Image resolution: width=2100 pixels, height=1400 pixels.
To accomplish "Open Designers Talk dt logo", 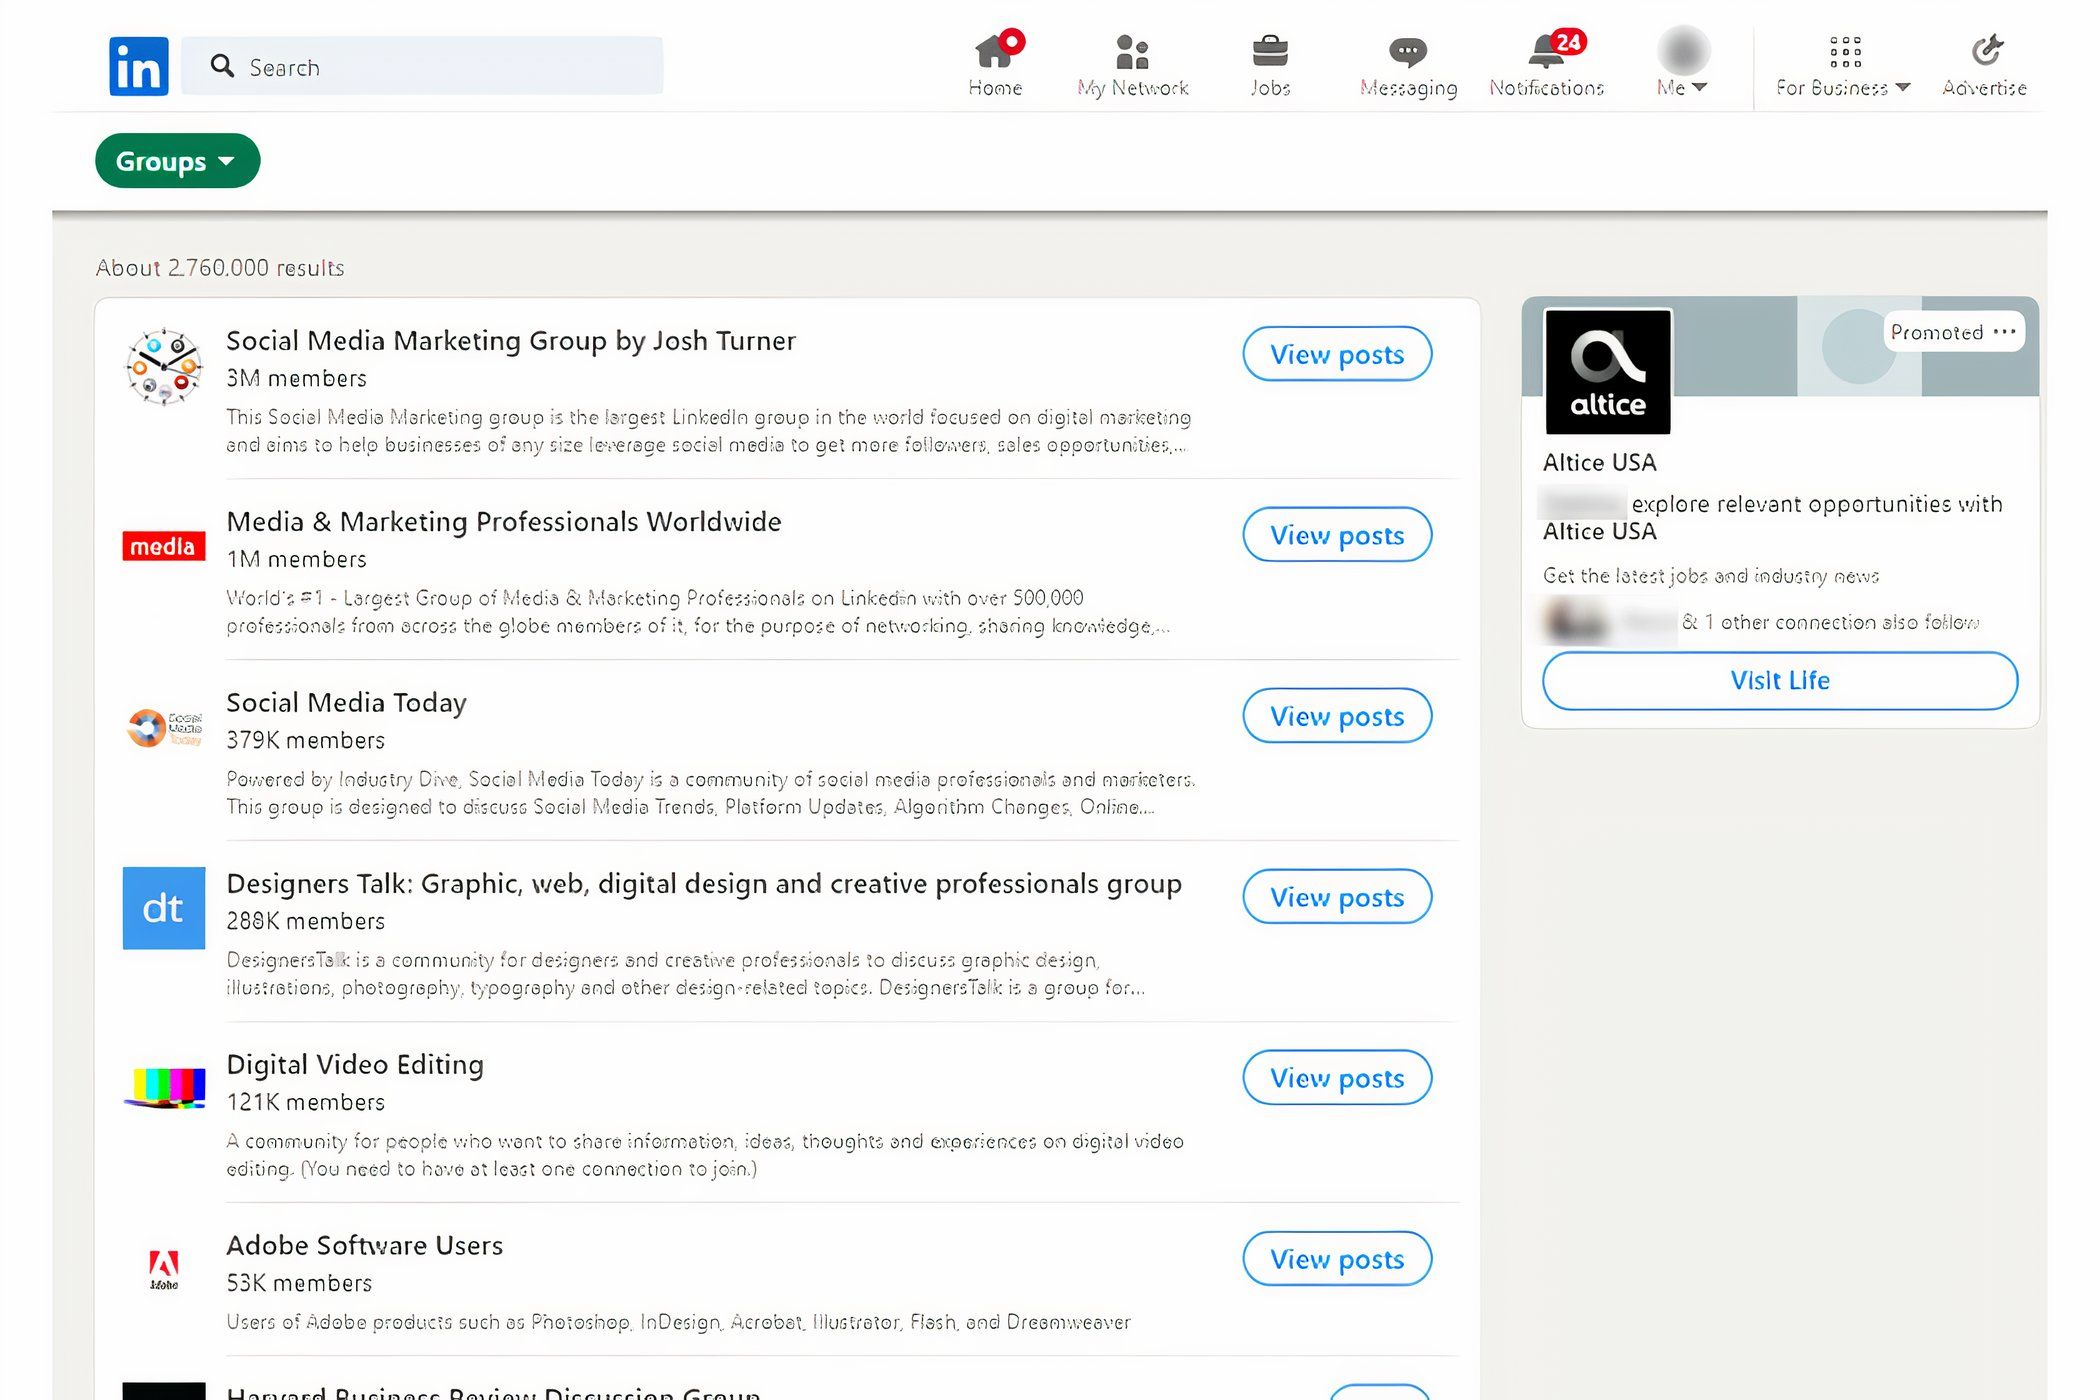I will (163, 908).
